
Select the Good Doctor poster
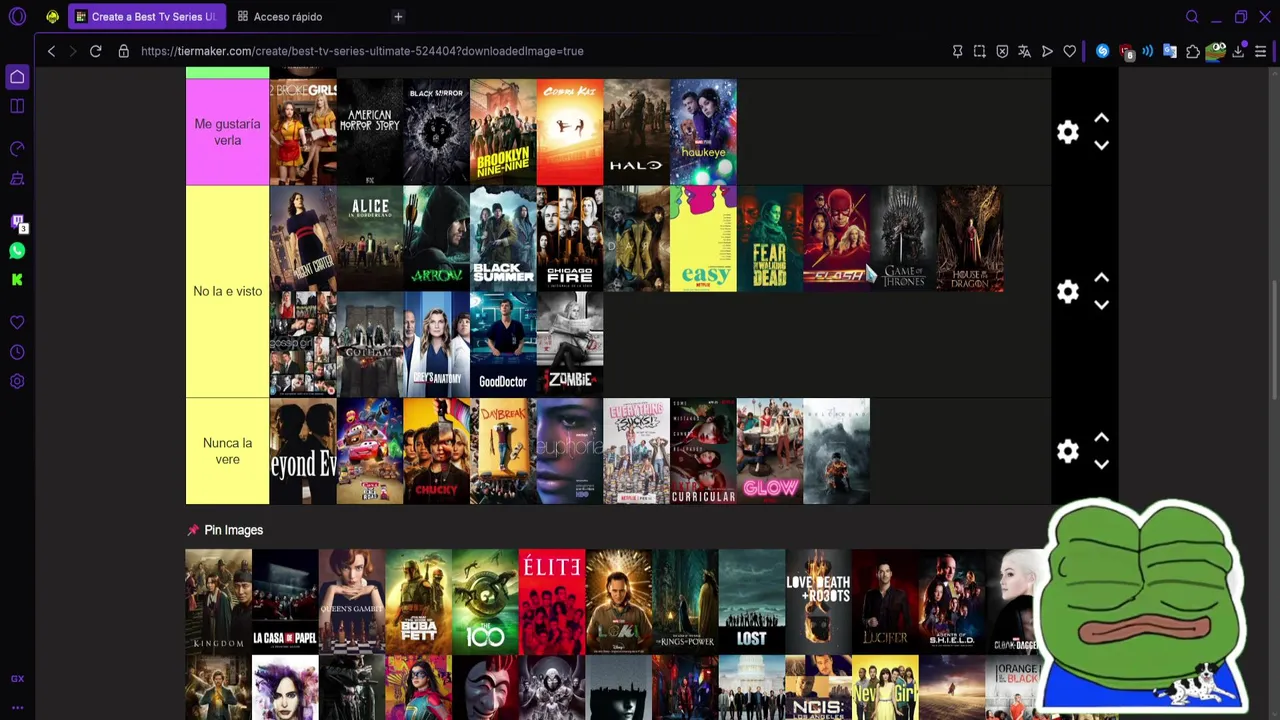tap(503, 344)
